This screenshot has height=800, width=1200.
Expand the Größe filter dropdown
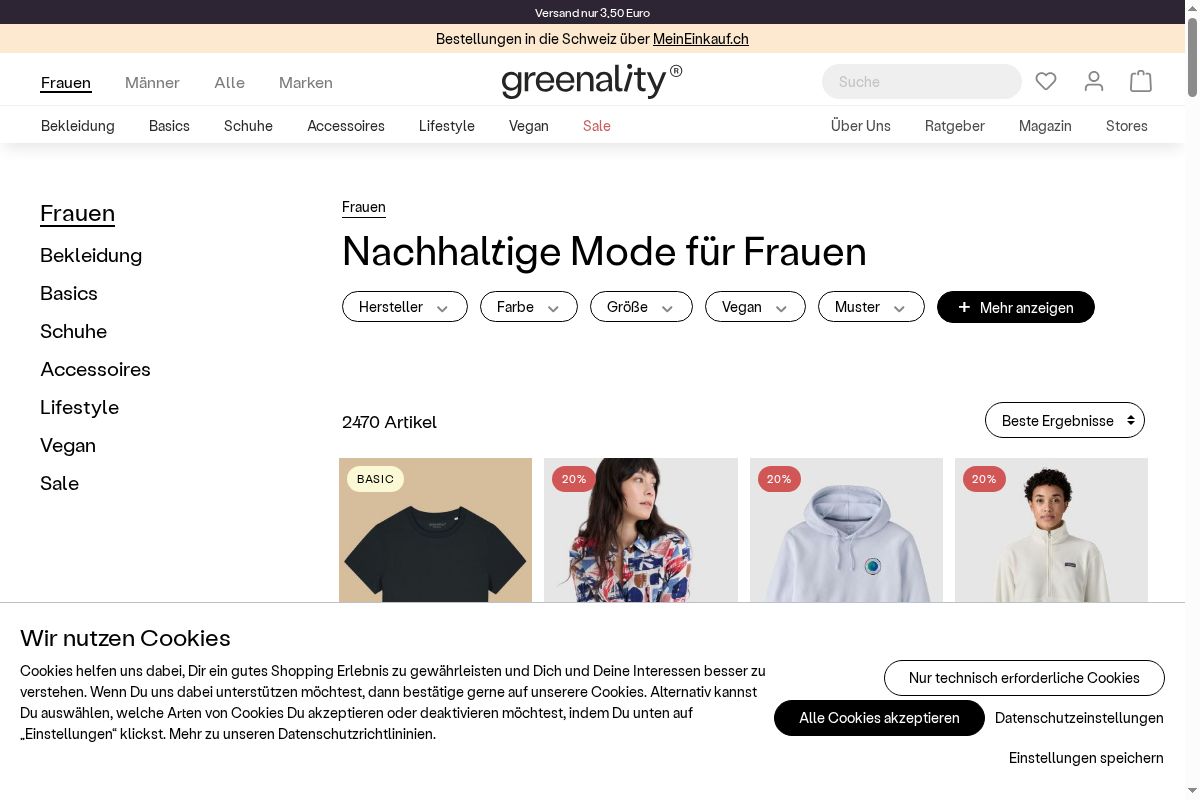641,307
